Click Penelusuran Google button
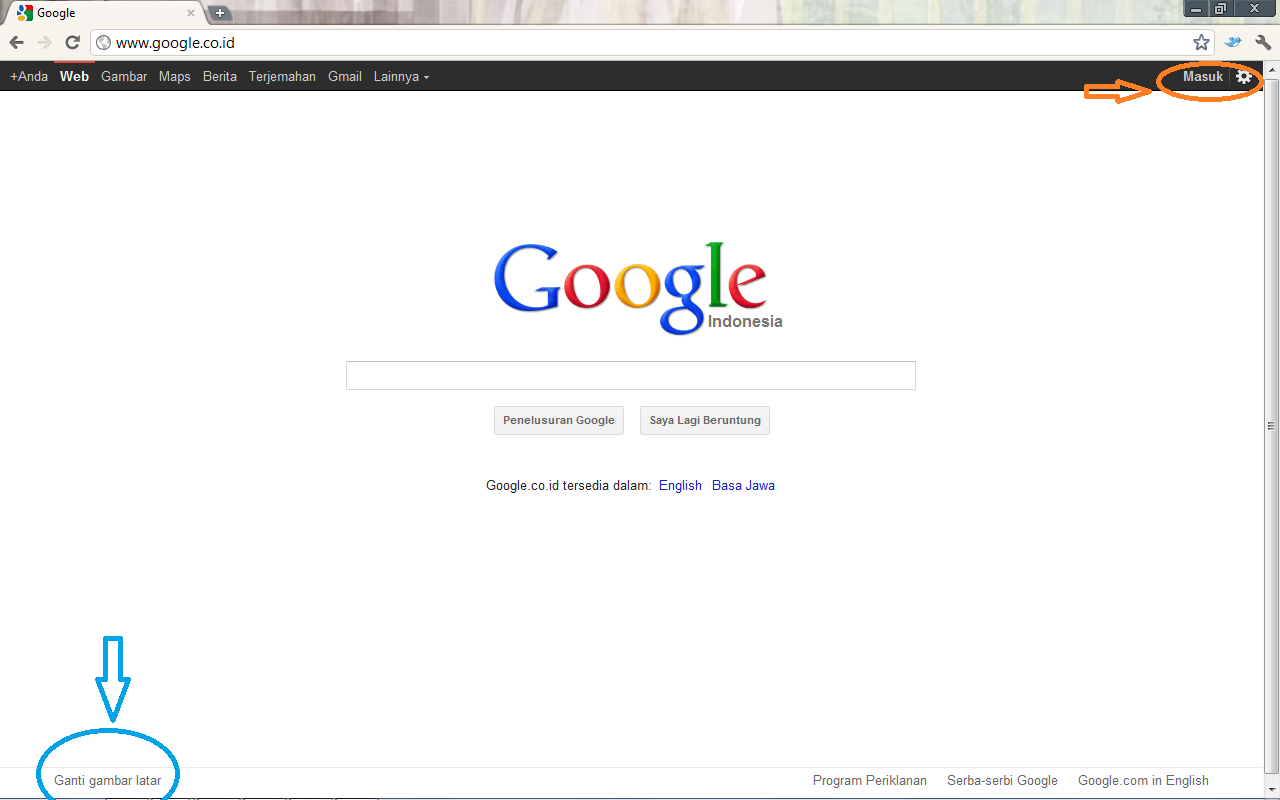 559,420
